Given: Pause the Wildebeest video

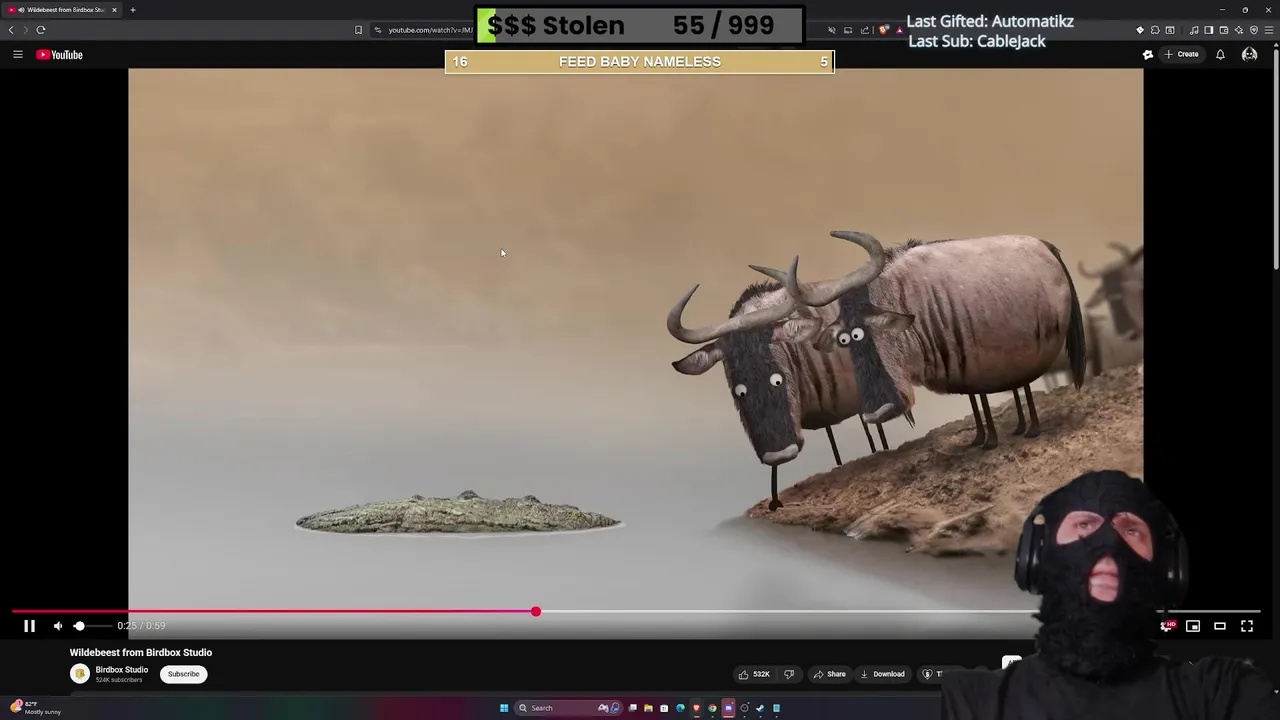Looking at the screenshot, I should (29, 626).
